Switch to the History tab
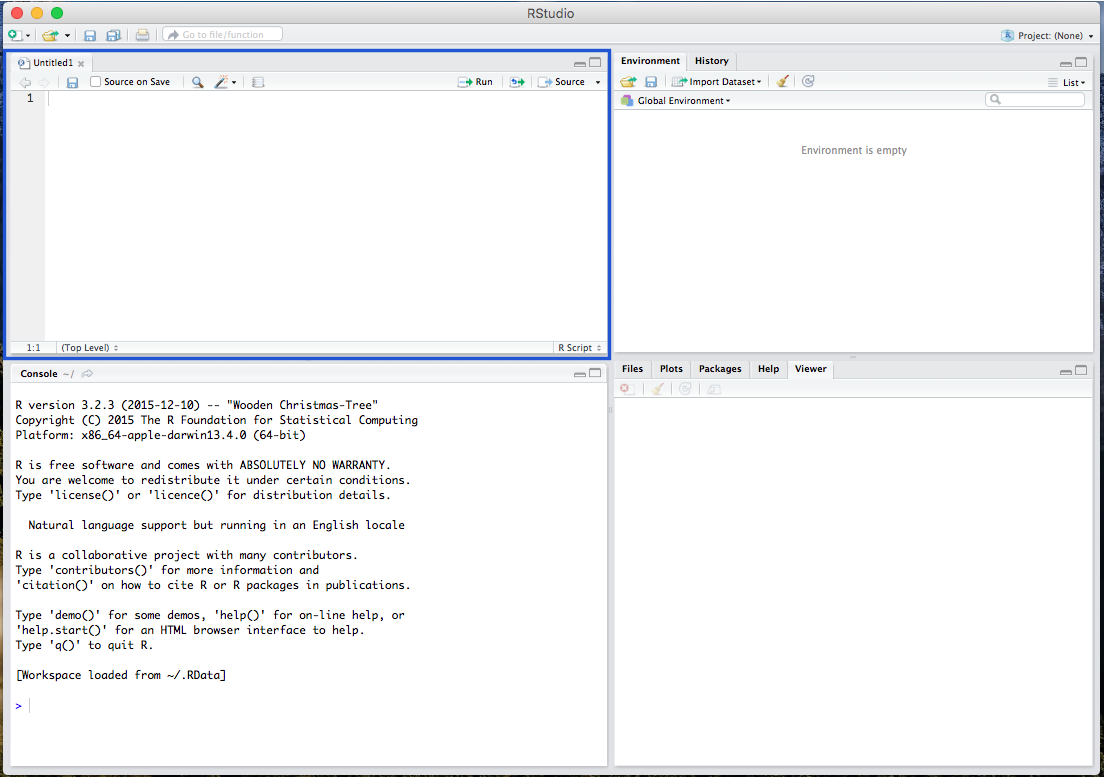This screenshot has width=1104, height=777. 711,60
